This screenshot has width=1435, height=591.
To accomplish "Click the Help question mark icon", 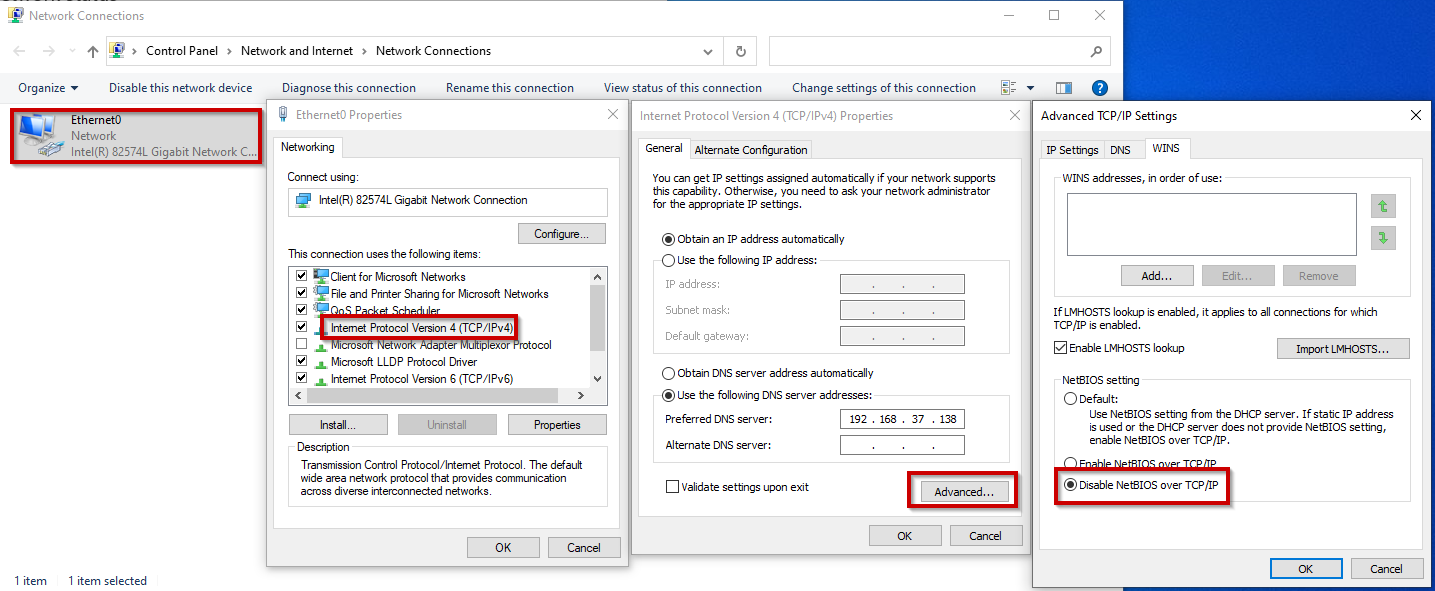I will pyautogui.click(x=1100, y=88).
